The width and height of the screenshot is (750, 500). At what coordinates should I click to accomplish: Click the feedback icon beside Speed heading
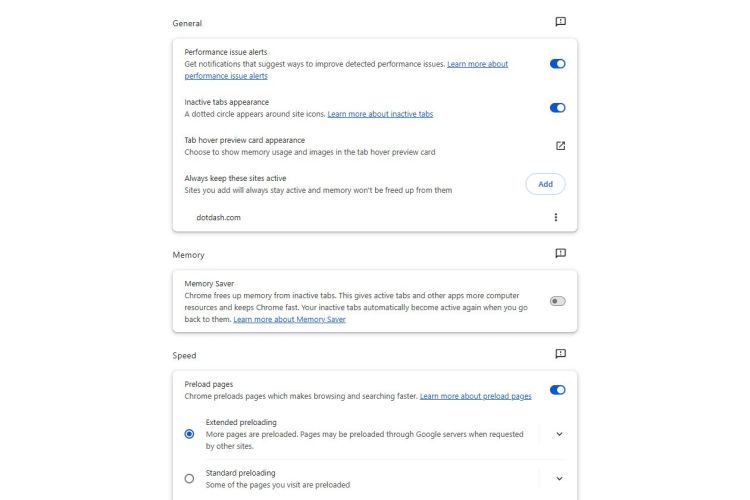(x=560, y=354)
